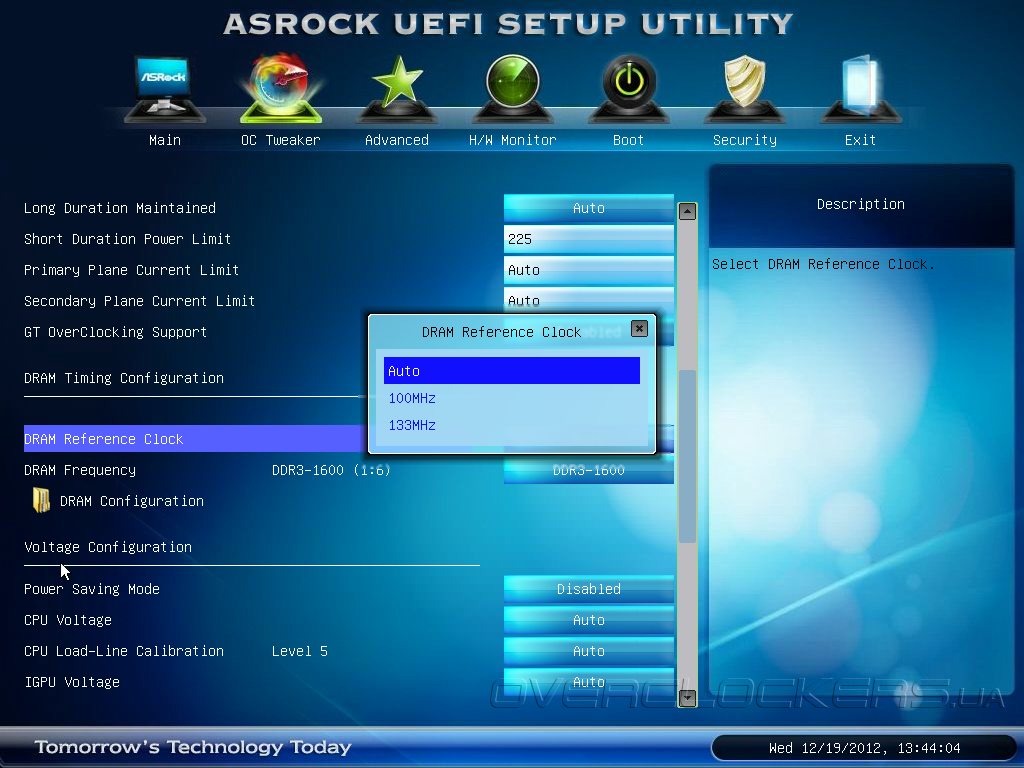1024x768 pixels.
Task: Open the Security shield icon
Action: (744, 89)
